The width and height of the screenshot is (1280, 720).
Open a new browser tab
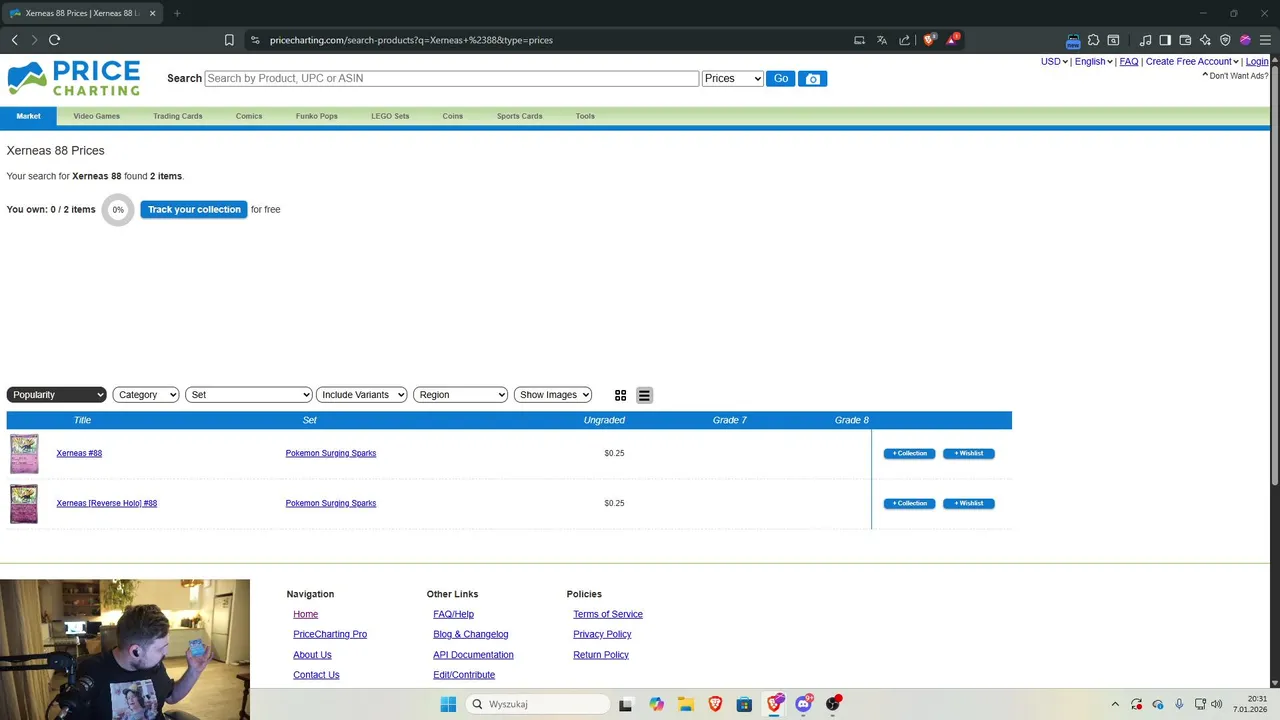[177, 13]
